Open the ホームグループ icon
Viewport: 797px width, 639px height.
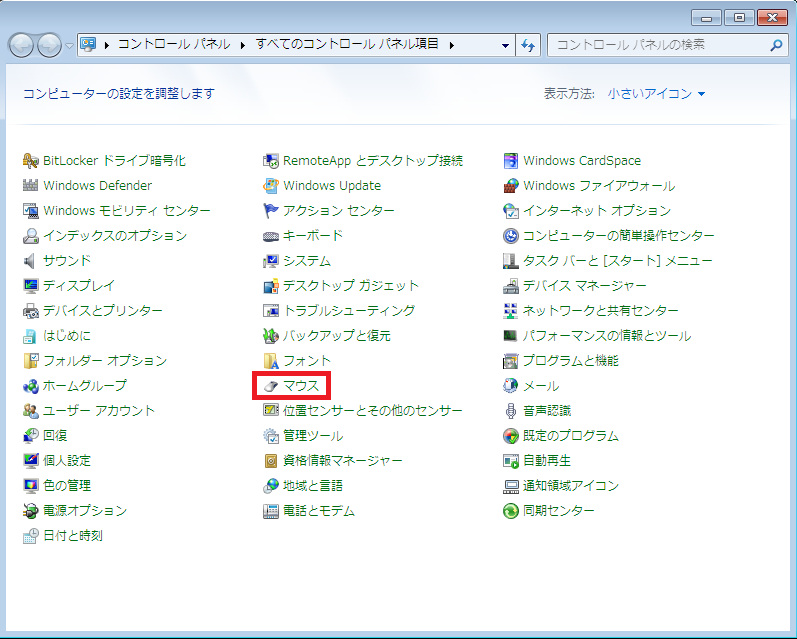pyautogui.click(x=30, y=386)
